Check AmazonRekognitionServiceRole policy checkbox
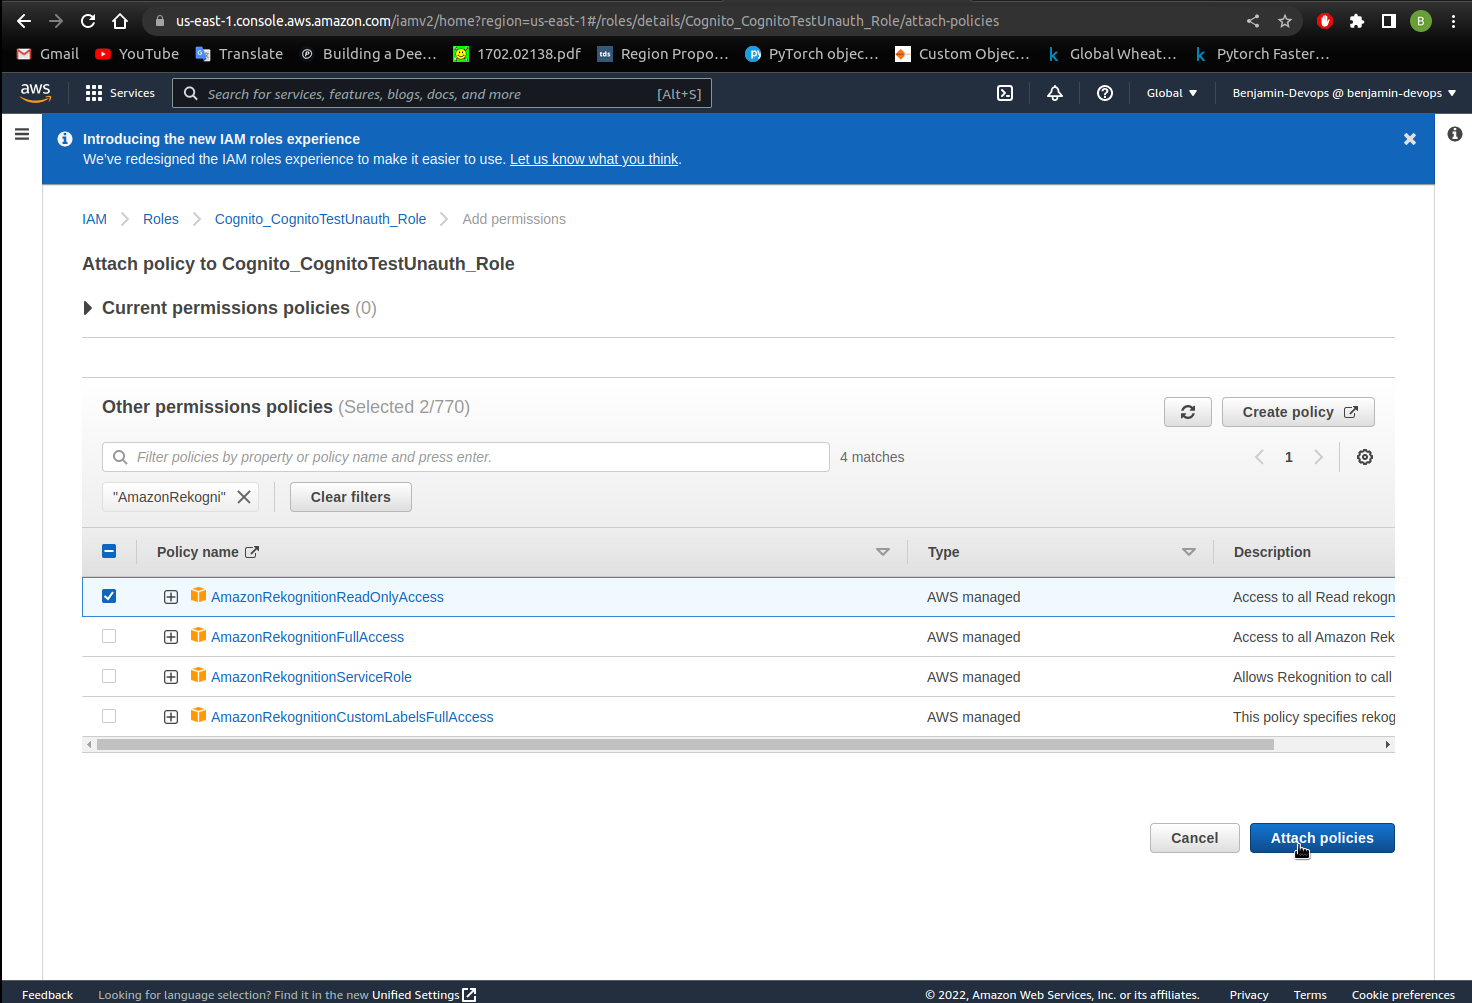The image size is (1472, 1003). pos(109,676)
